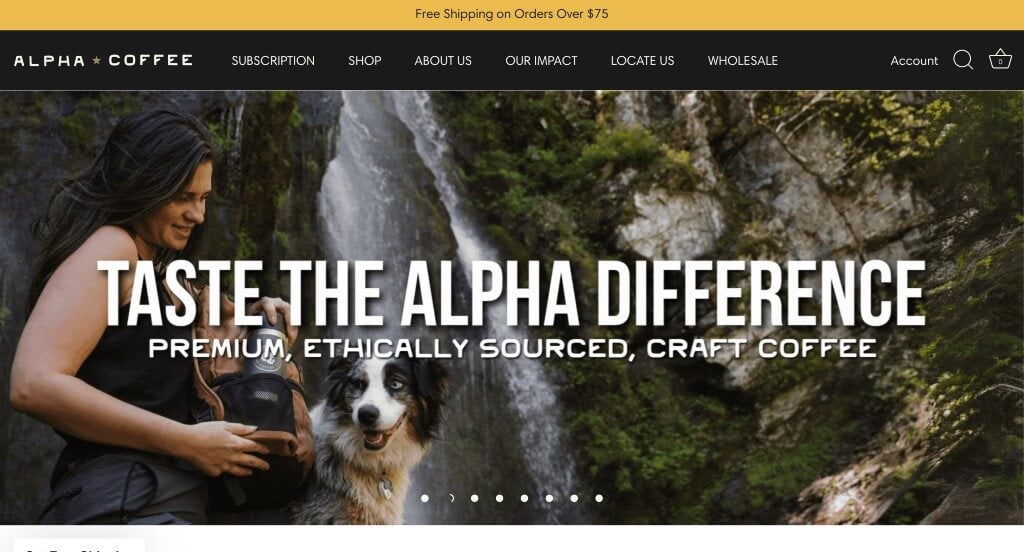Open the shopping basket cart icon
This screenshot has height=552, width=1024.
point(1000,59)
